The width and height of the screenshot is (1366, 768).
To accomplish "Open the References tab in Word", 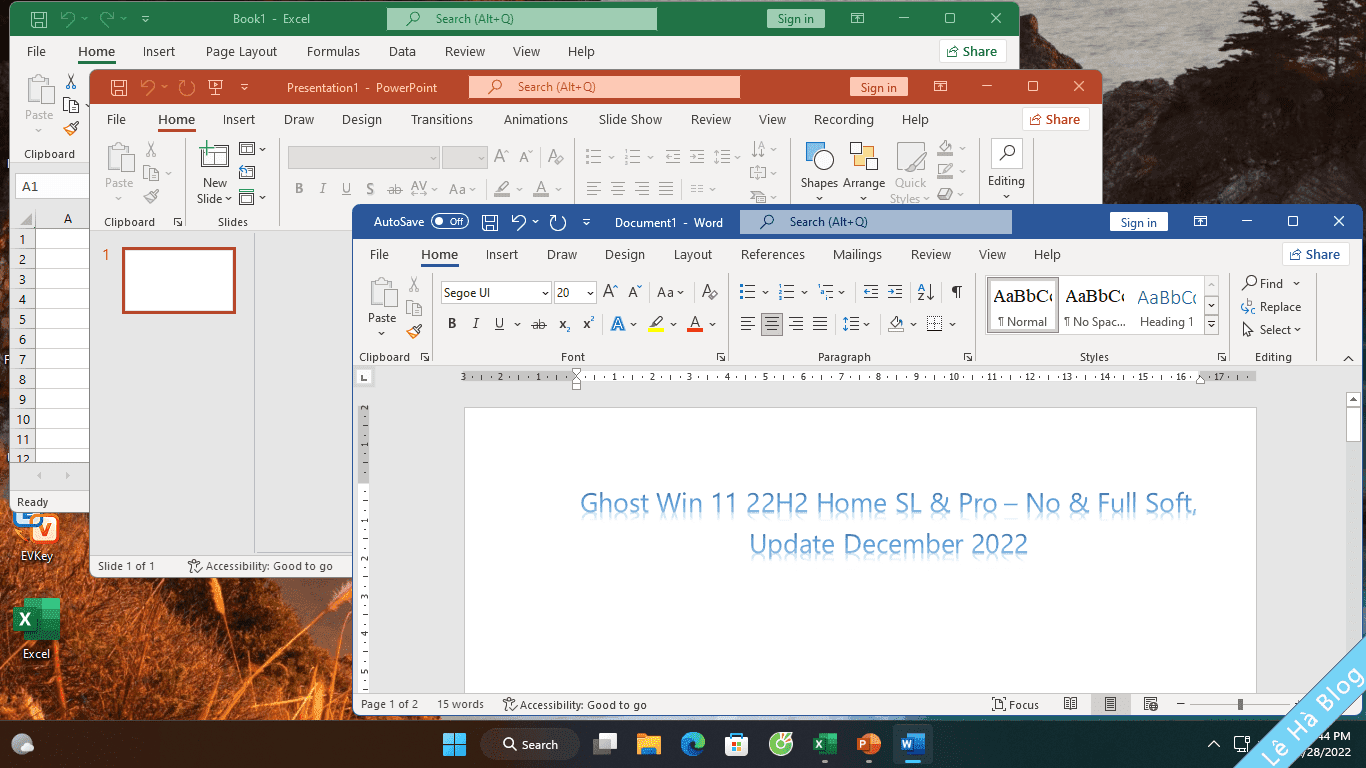I will (772, 255).
